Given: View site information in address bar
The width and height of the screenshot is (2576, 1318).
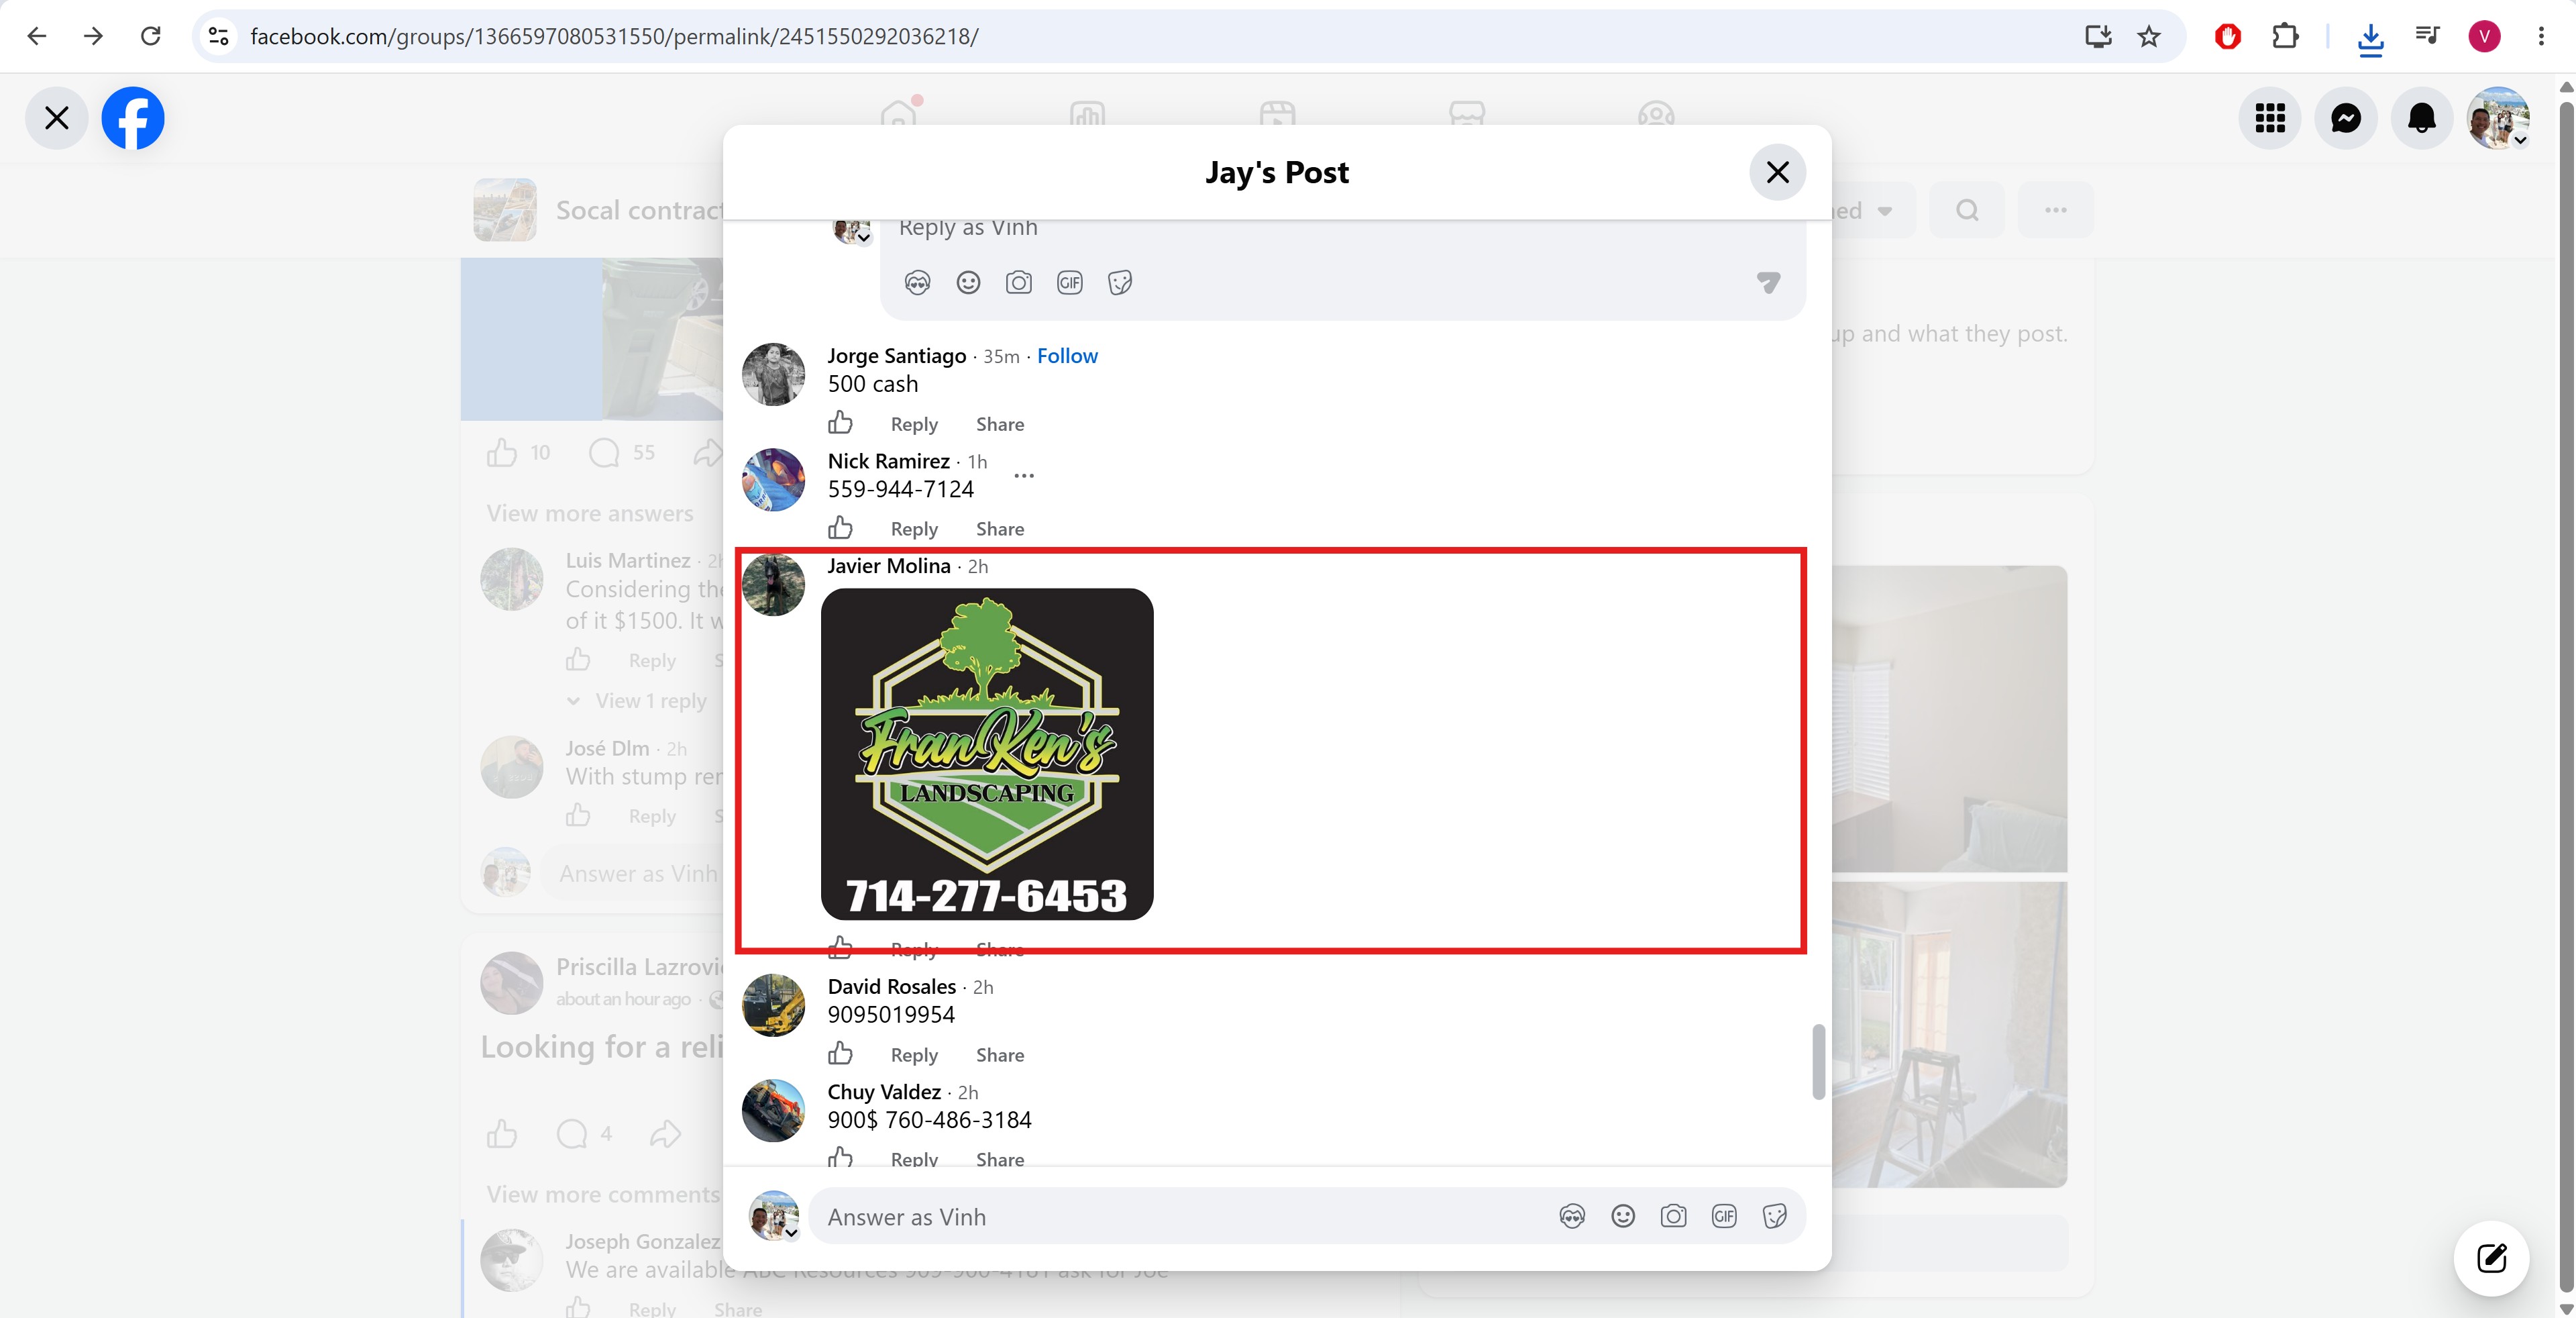Looking at the screenshot, I should point(218,37).
